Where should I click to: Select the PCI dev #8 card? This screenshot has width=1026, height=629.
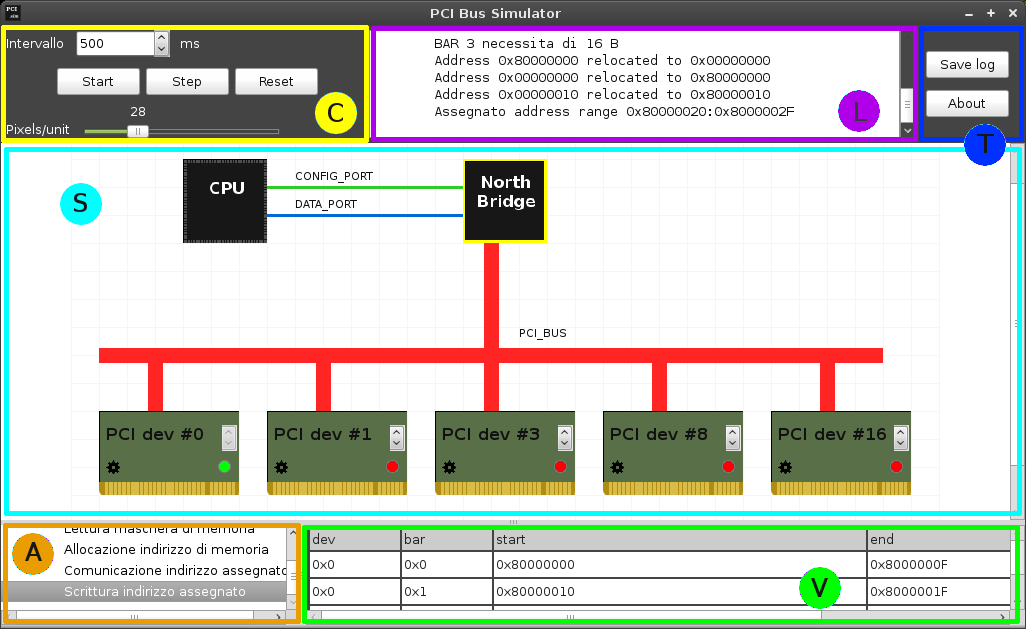tap(673, 453)
